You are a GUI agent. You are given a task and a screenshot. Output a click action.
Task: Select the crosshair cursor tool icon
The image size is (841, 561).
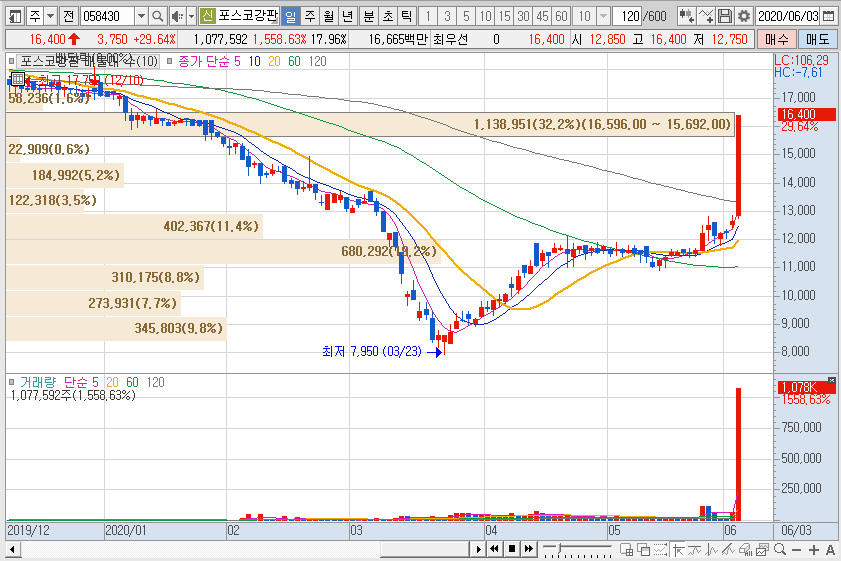coord(678,549)
